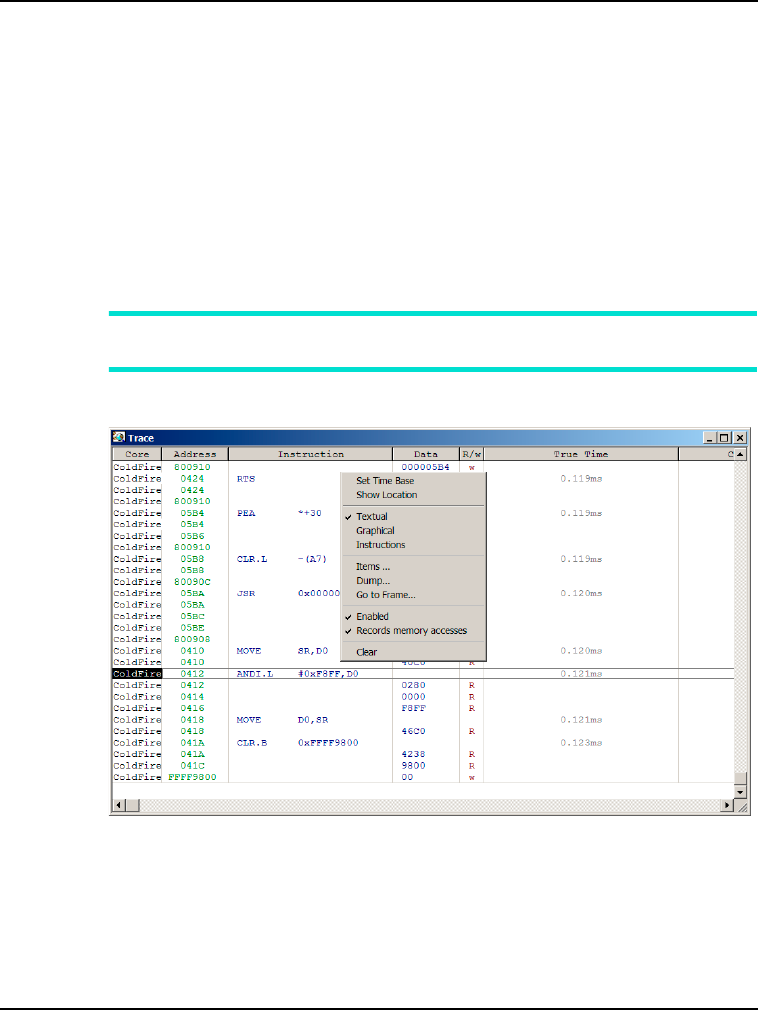Click the horizontal scrollbar thumb
758x1010 pixels.
coord(132,805)
